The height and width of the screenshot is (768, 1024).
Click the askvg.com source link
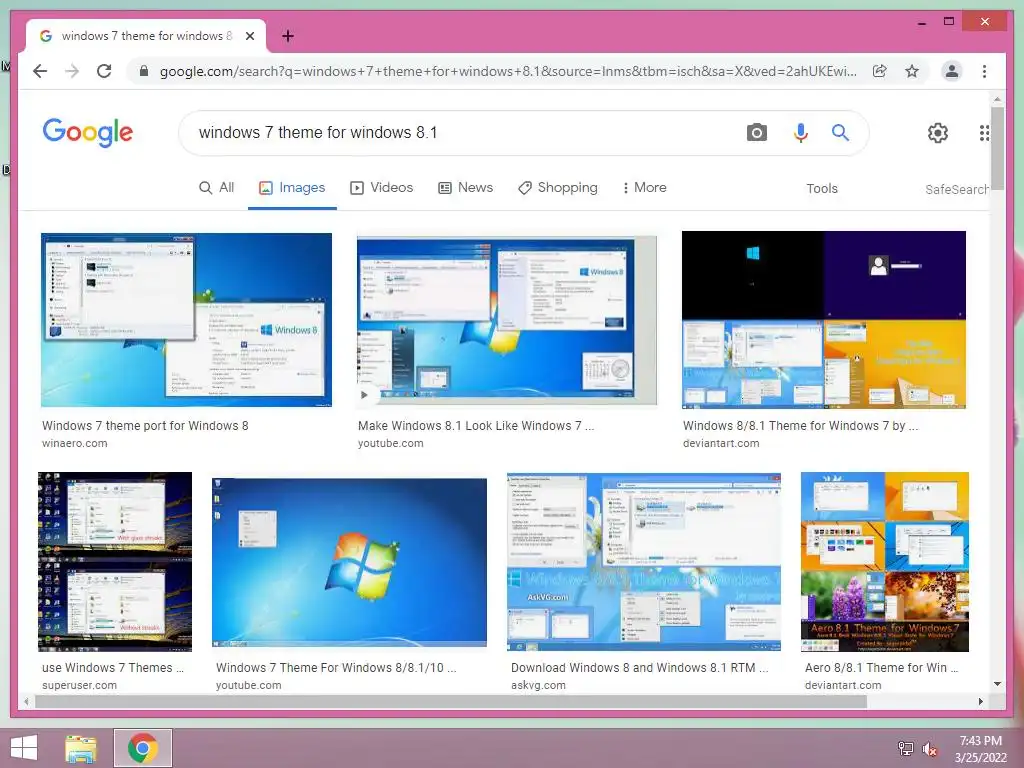tap(538, 686)
